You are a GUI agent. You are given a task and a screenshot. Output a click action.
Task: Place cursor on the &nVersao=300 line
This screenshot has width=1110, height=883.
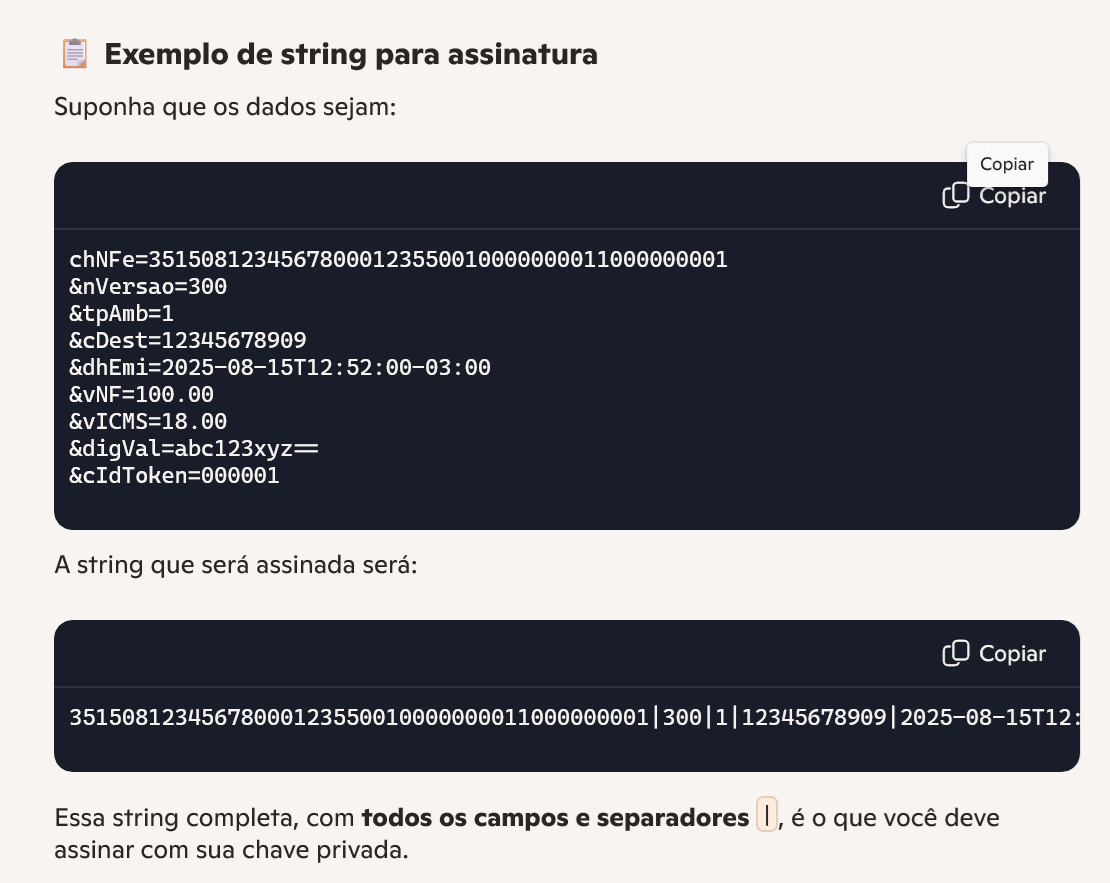(x=148, y=287)
